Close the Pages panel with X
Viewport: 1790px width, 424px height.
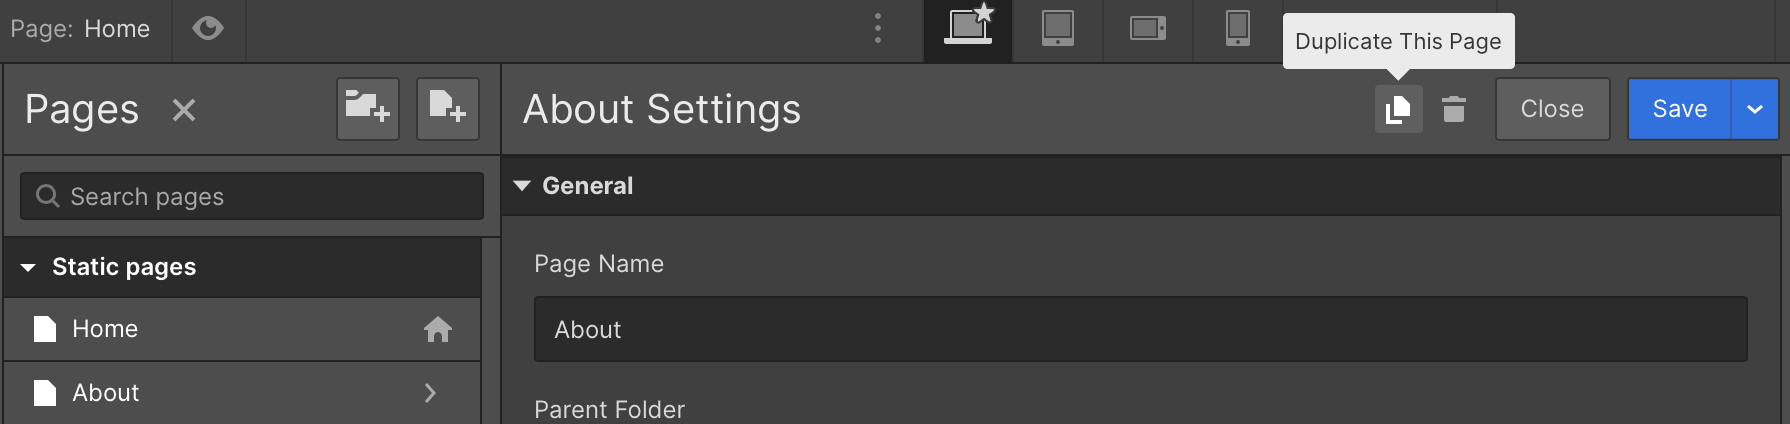[x=183, y=109]
